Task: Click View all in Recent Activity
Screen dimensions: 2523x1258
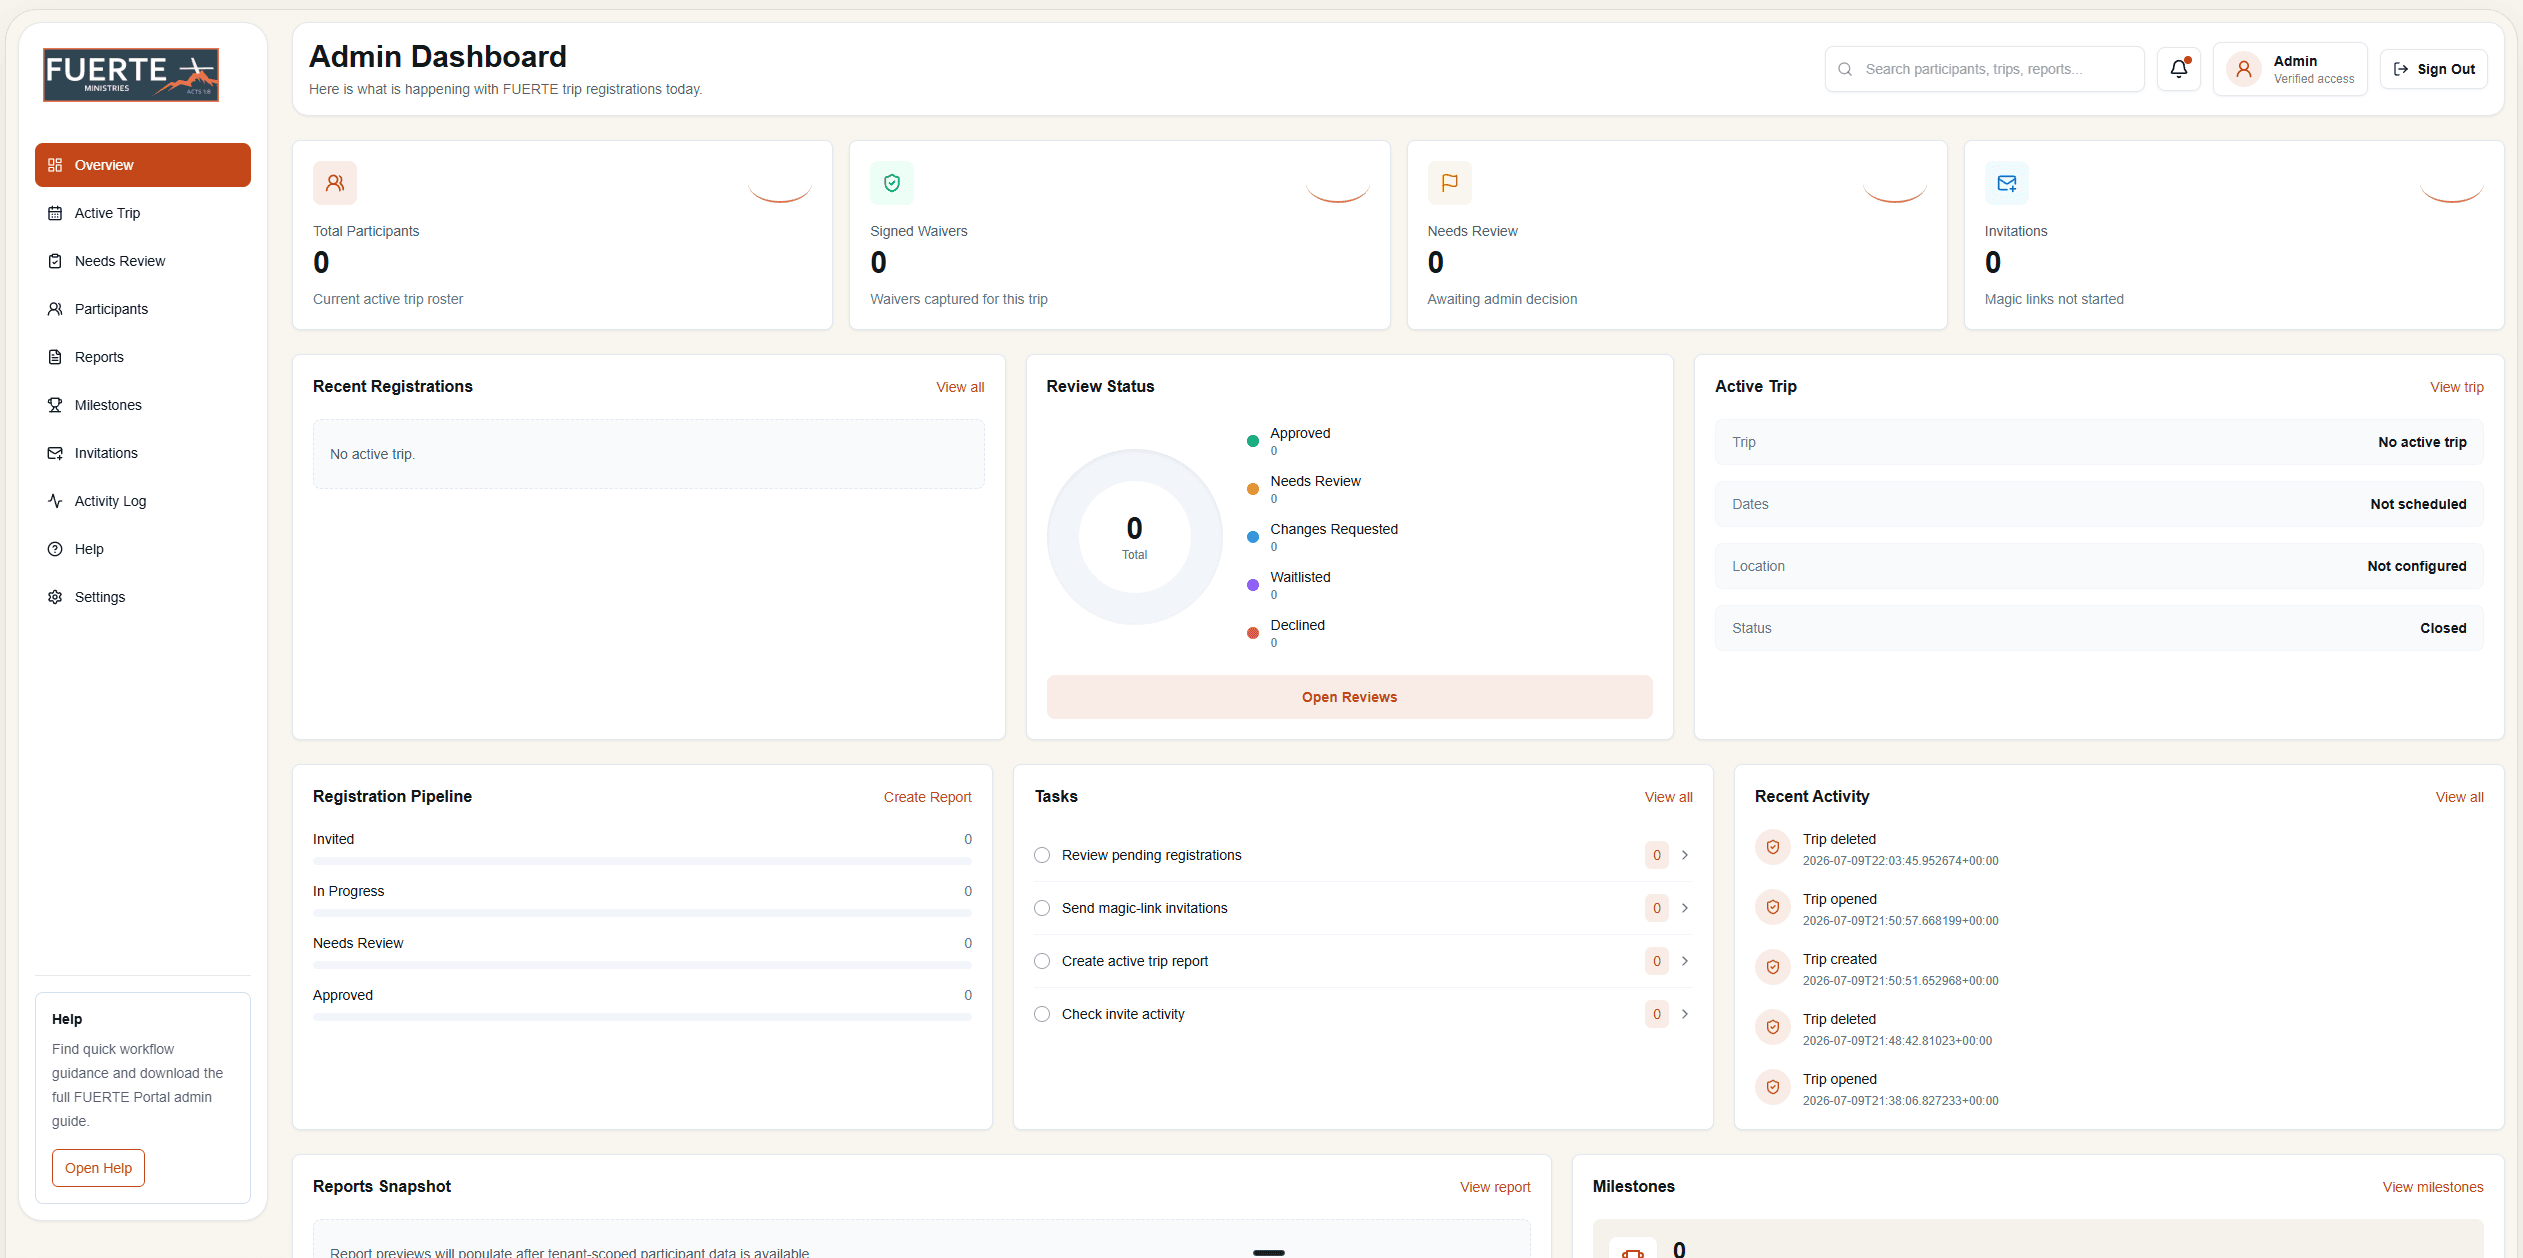Action: pos(2459,797)
